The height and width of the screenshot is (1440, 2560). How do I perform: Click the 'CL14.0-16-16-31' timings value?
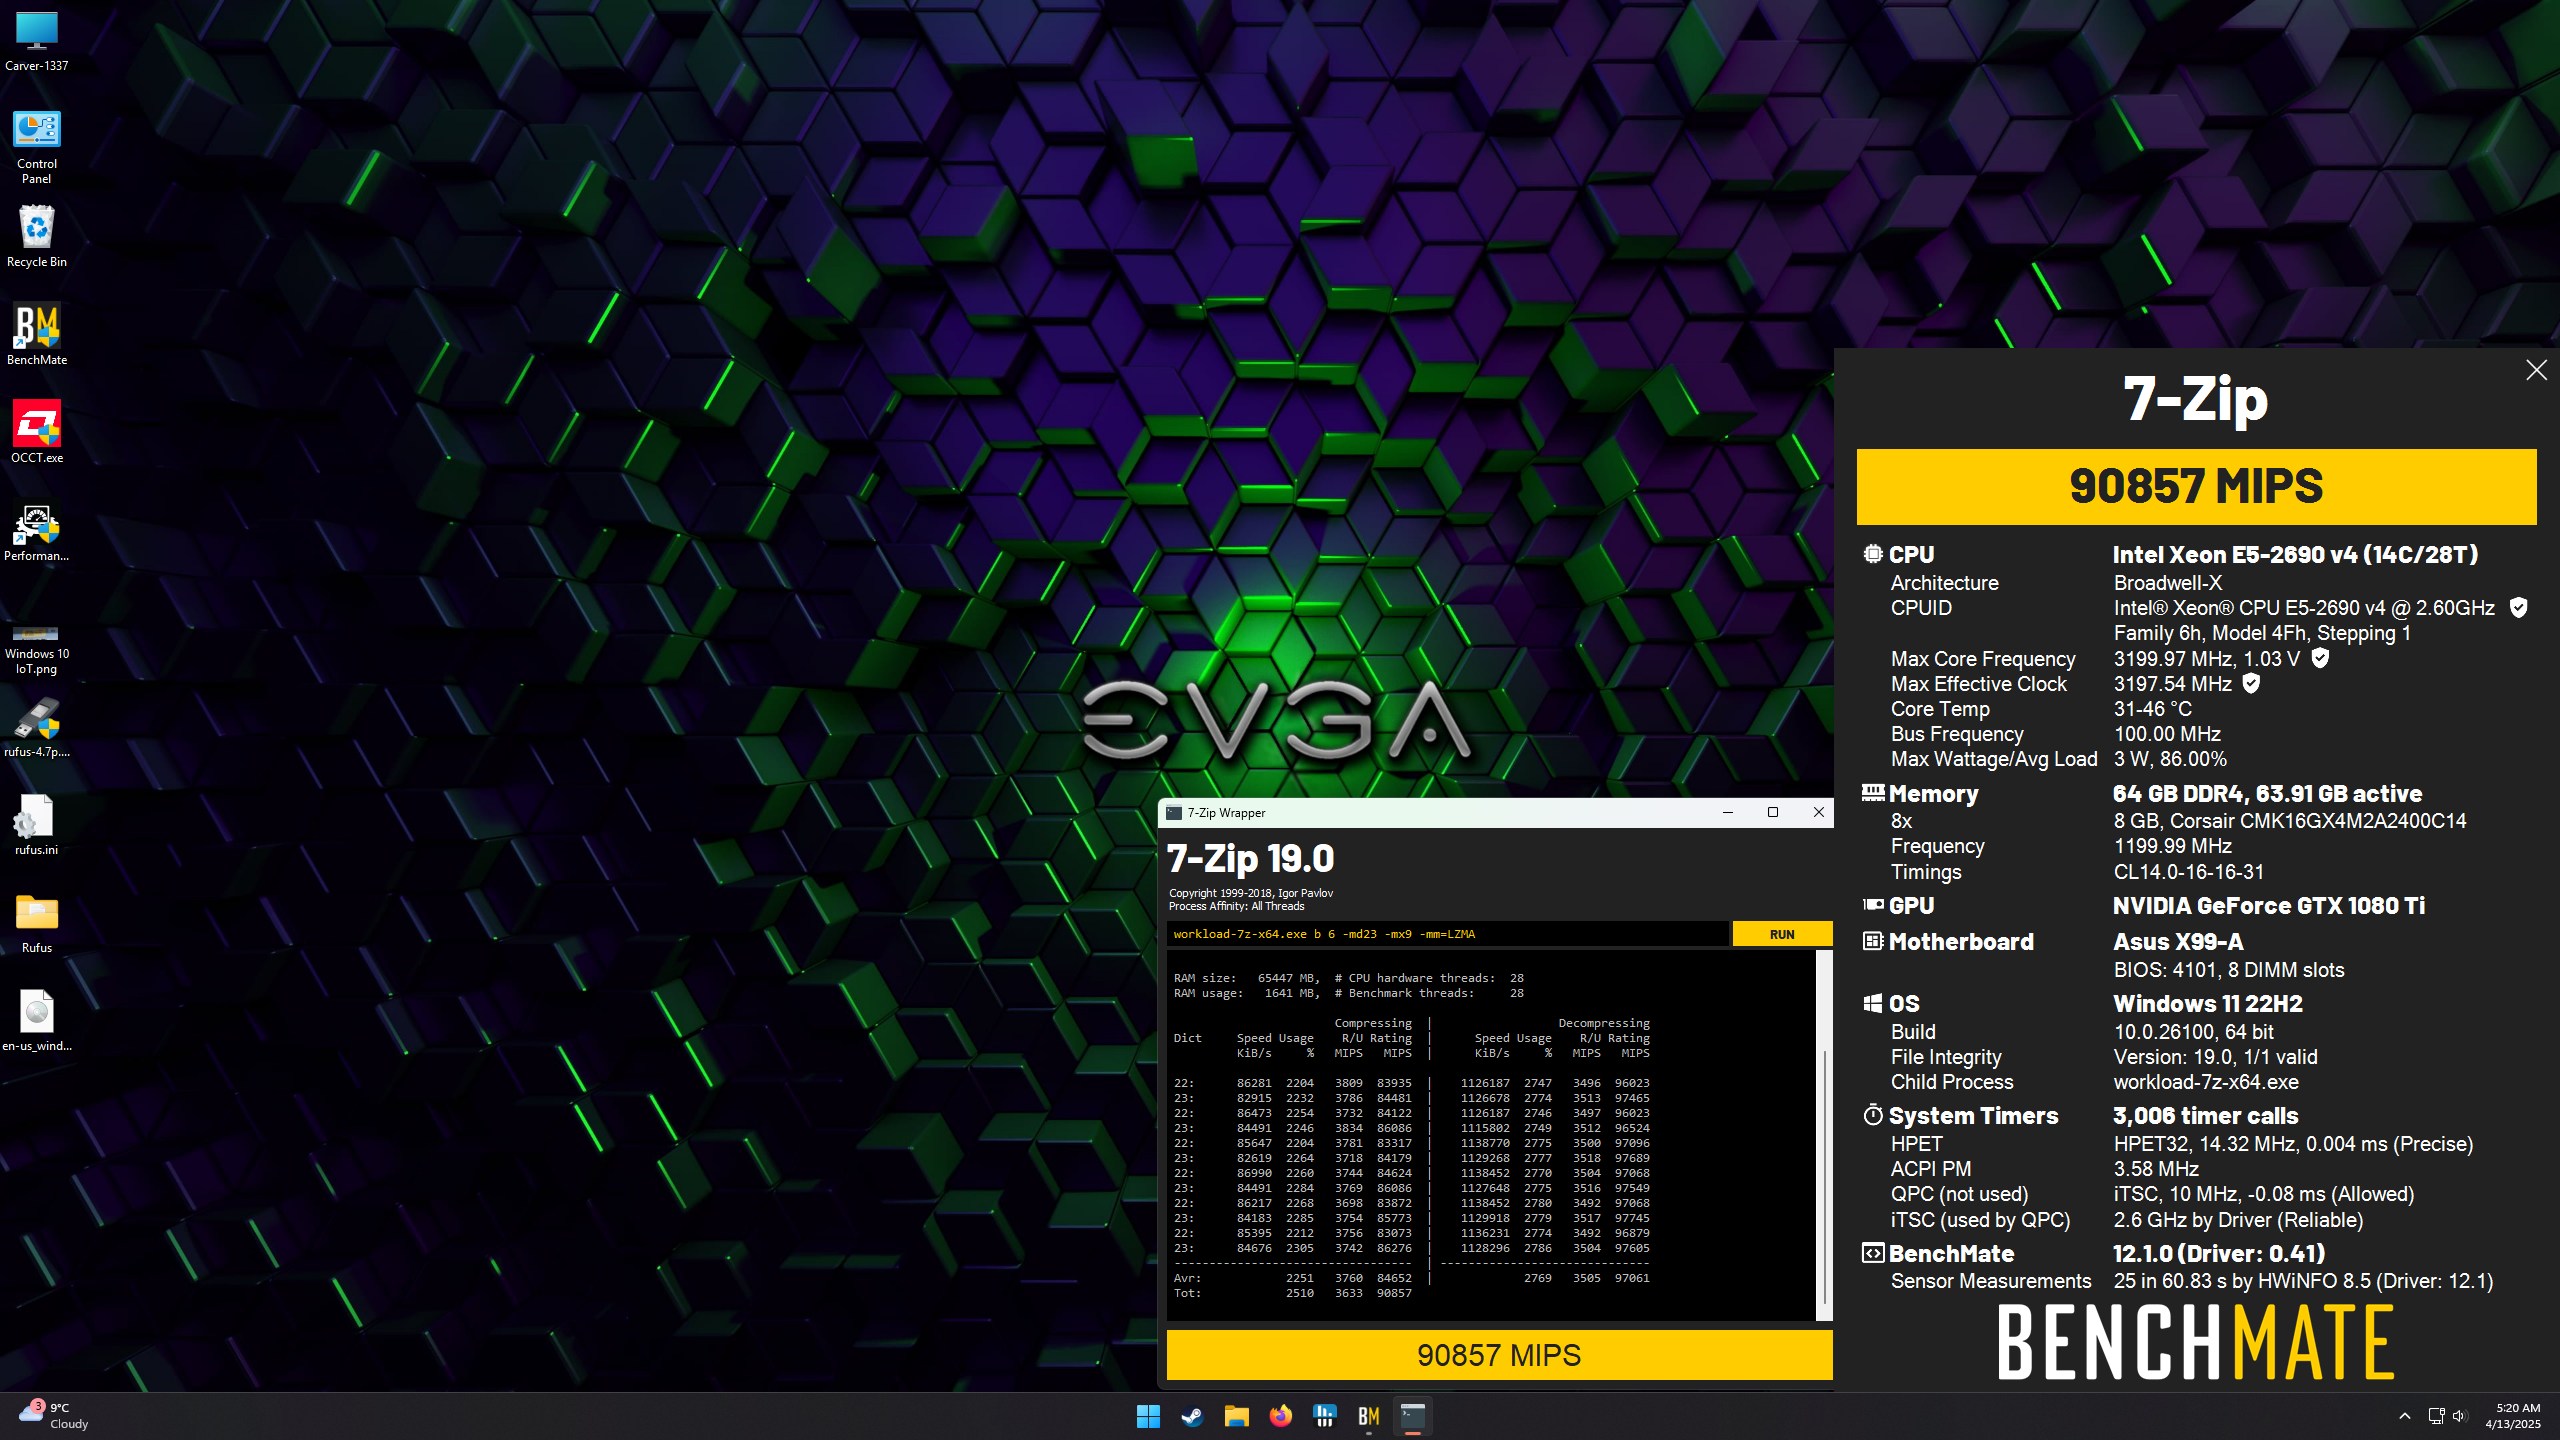2188,872
